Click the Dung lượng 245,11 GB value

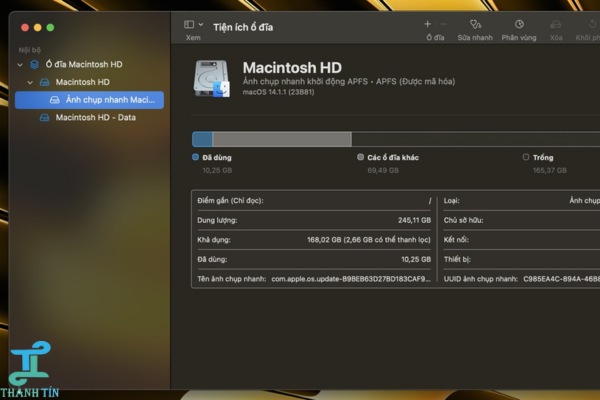pos(414,220)
